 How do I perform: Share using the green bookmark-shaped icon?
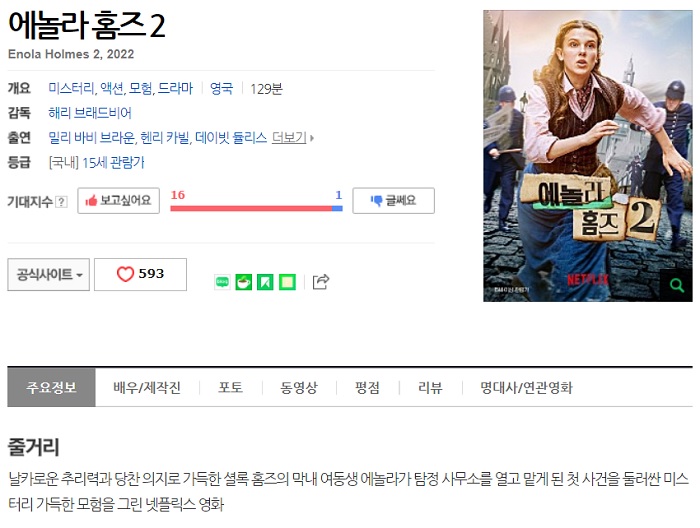click(x=265, y=282)
